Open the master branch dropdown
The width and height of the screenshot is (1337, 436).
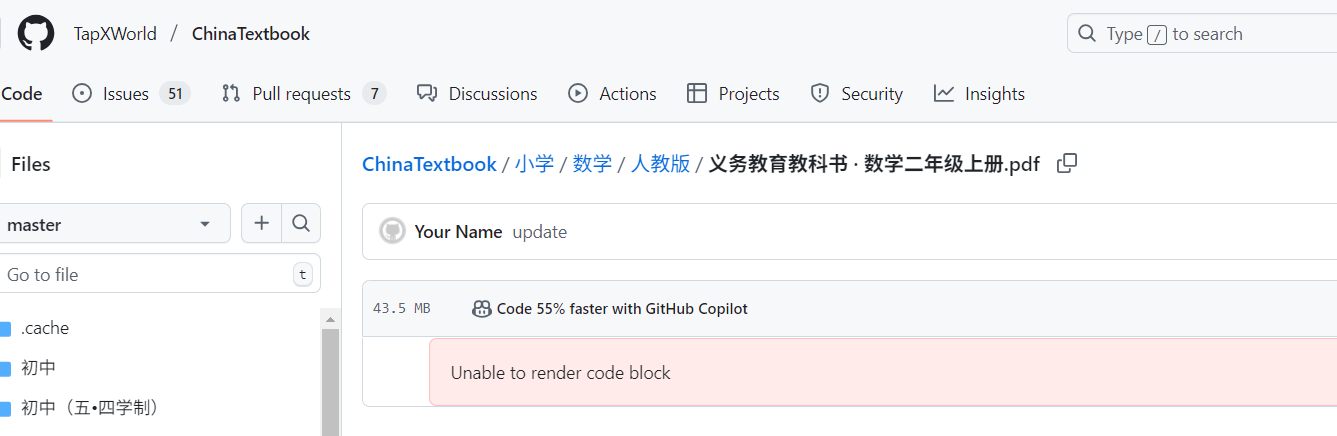113,224
